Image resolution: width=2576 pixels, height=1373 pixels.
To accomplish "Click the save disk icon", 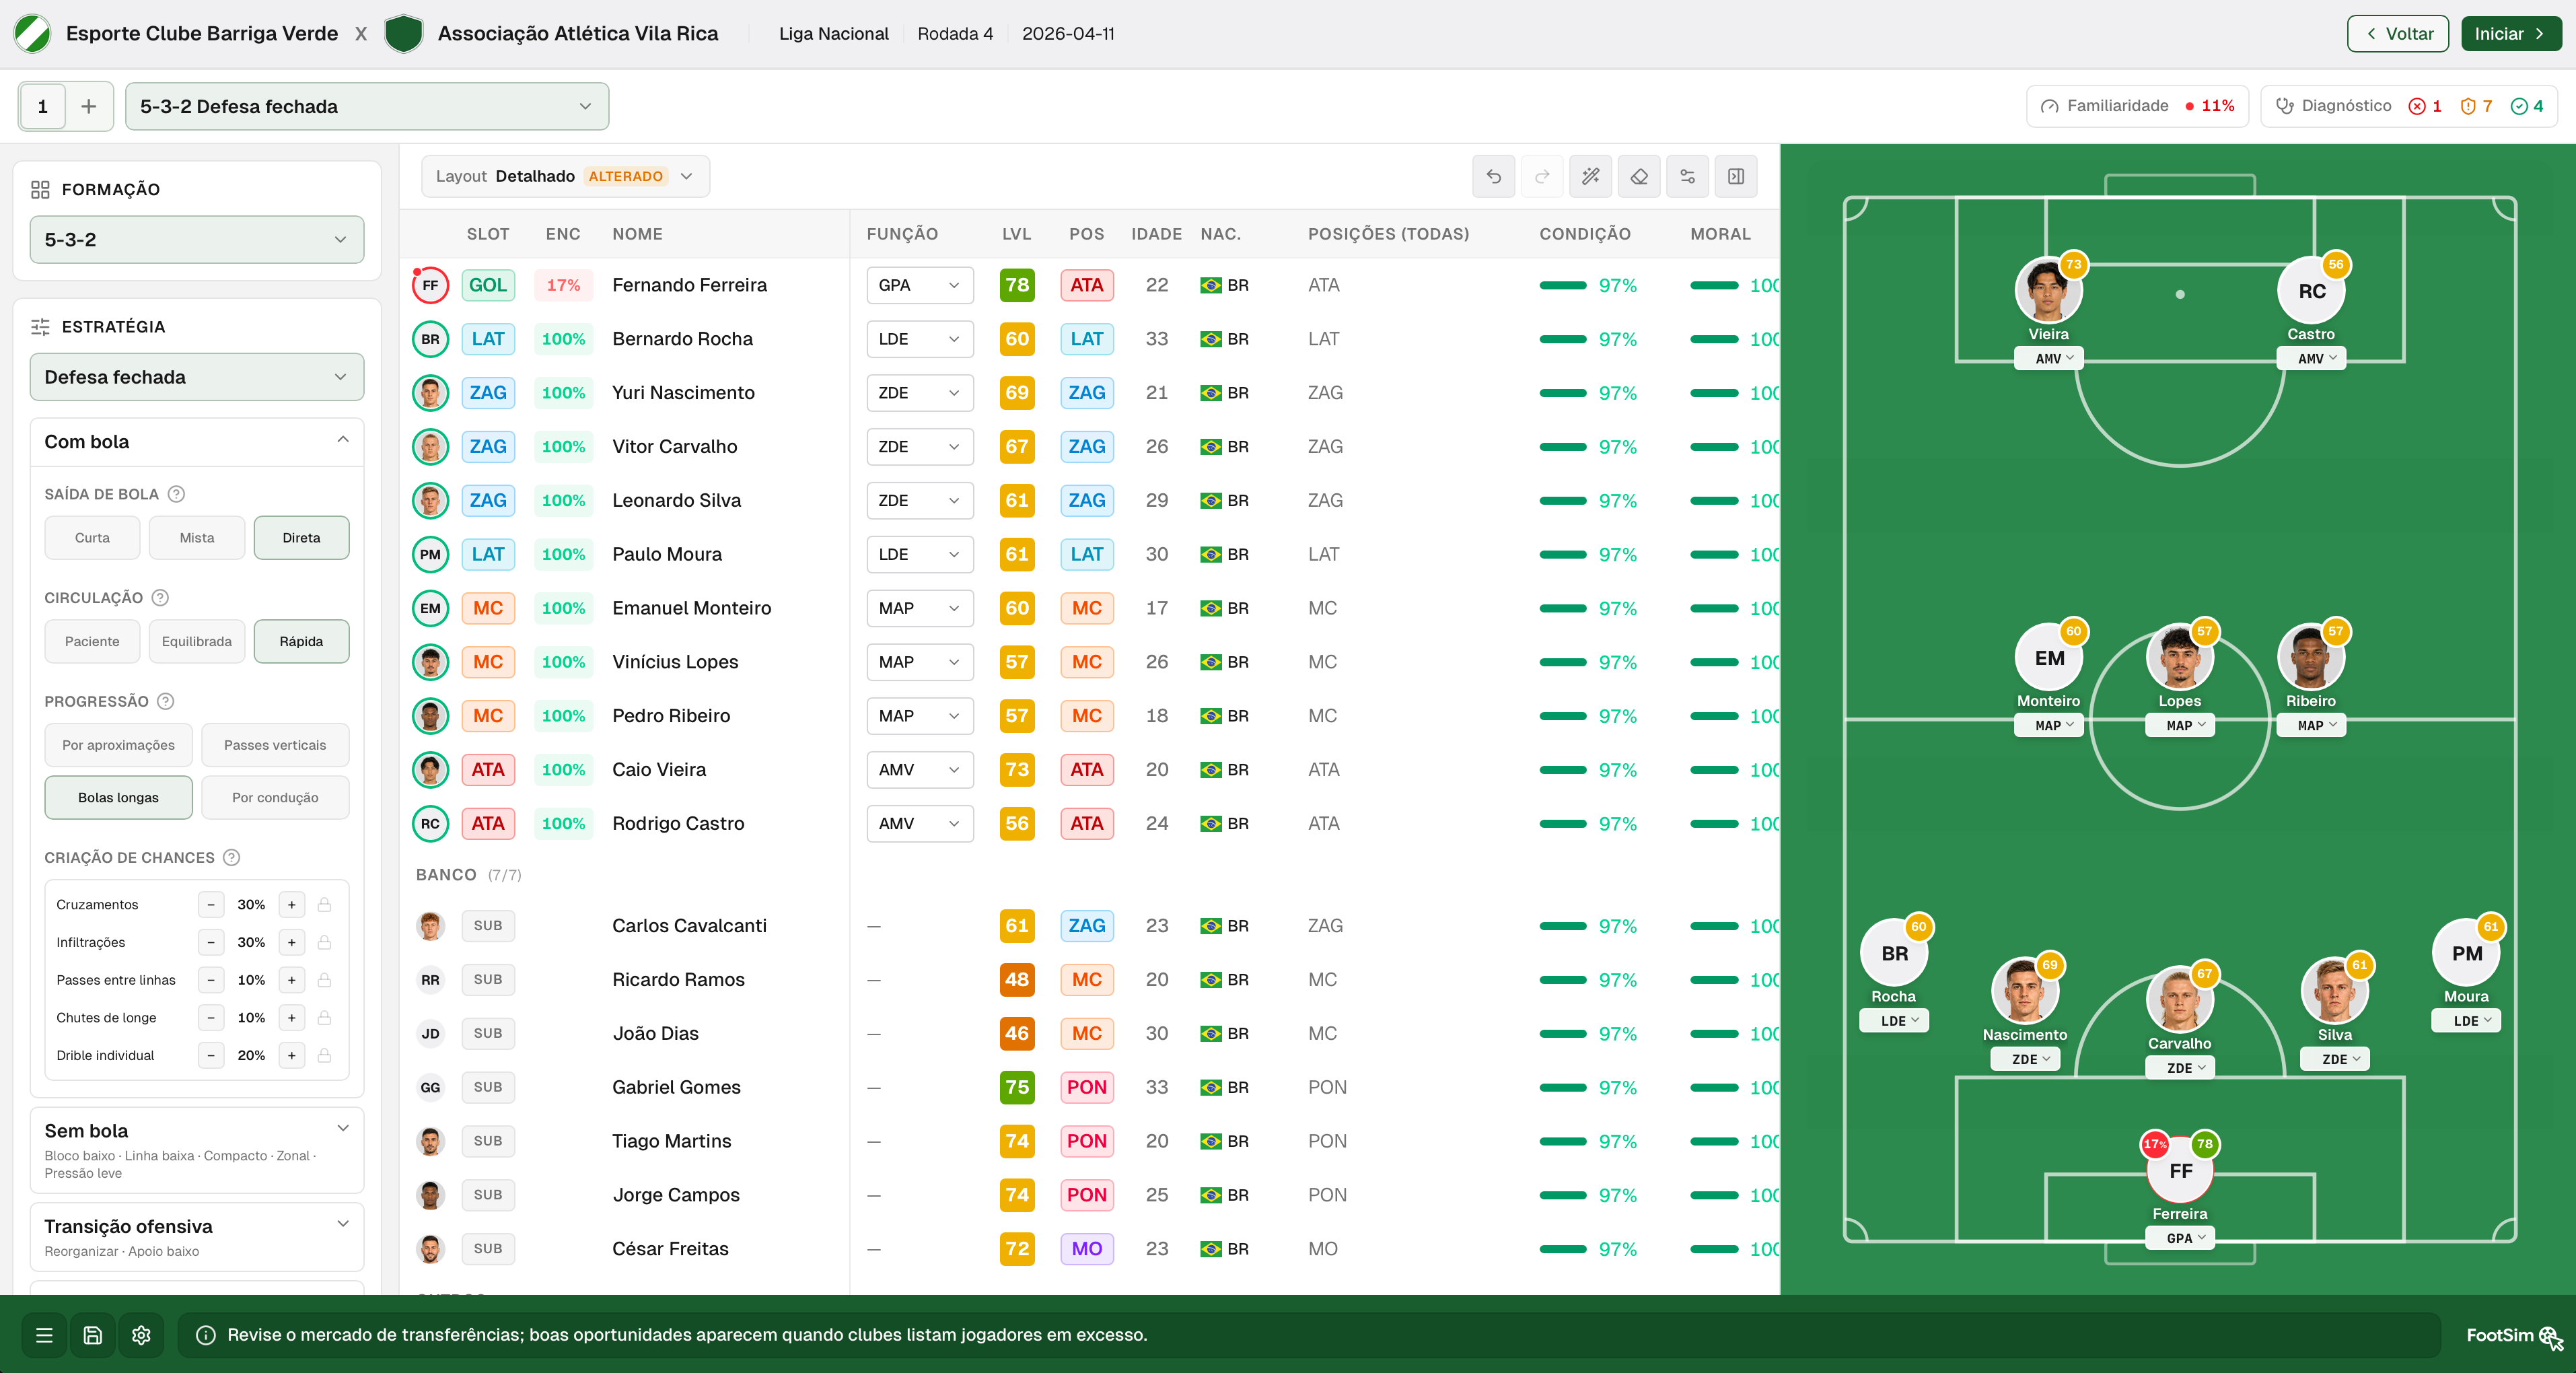I will [x=92, y=1335].
